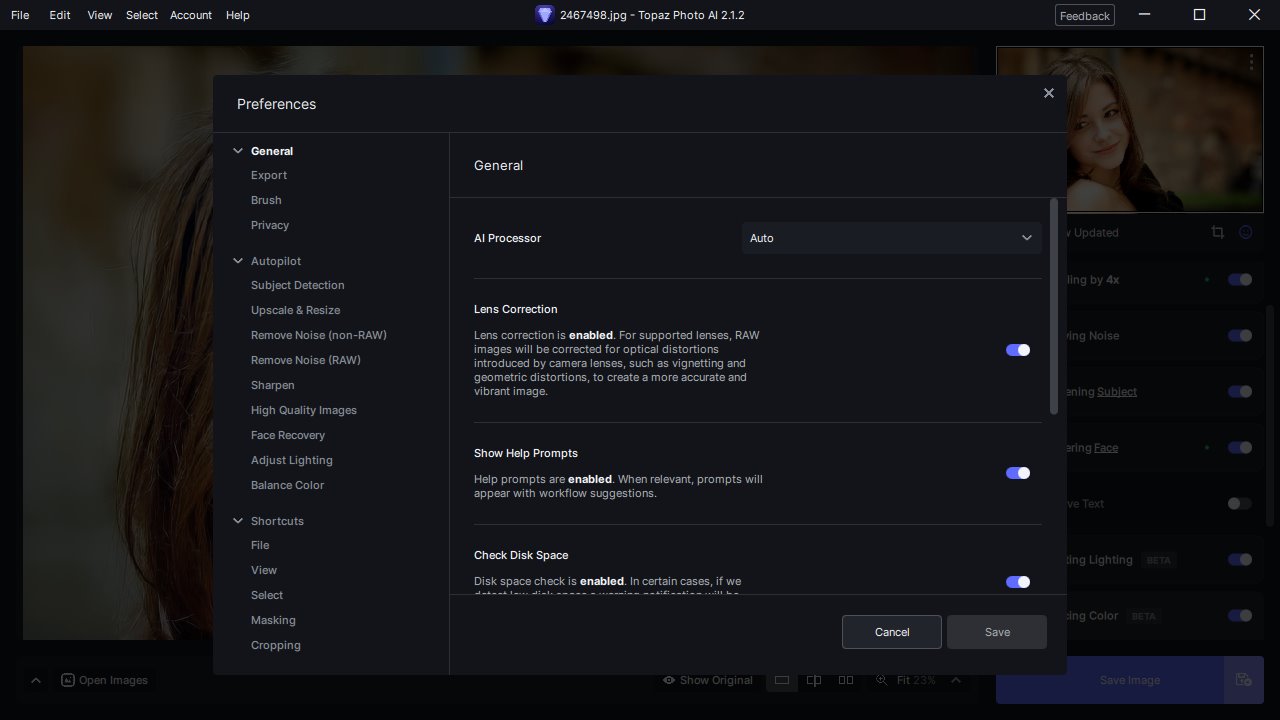Choose the side-by-side view layout icon
Viewport: 1280px width, 720px height.
click(846, 680)
